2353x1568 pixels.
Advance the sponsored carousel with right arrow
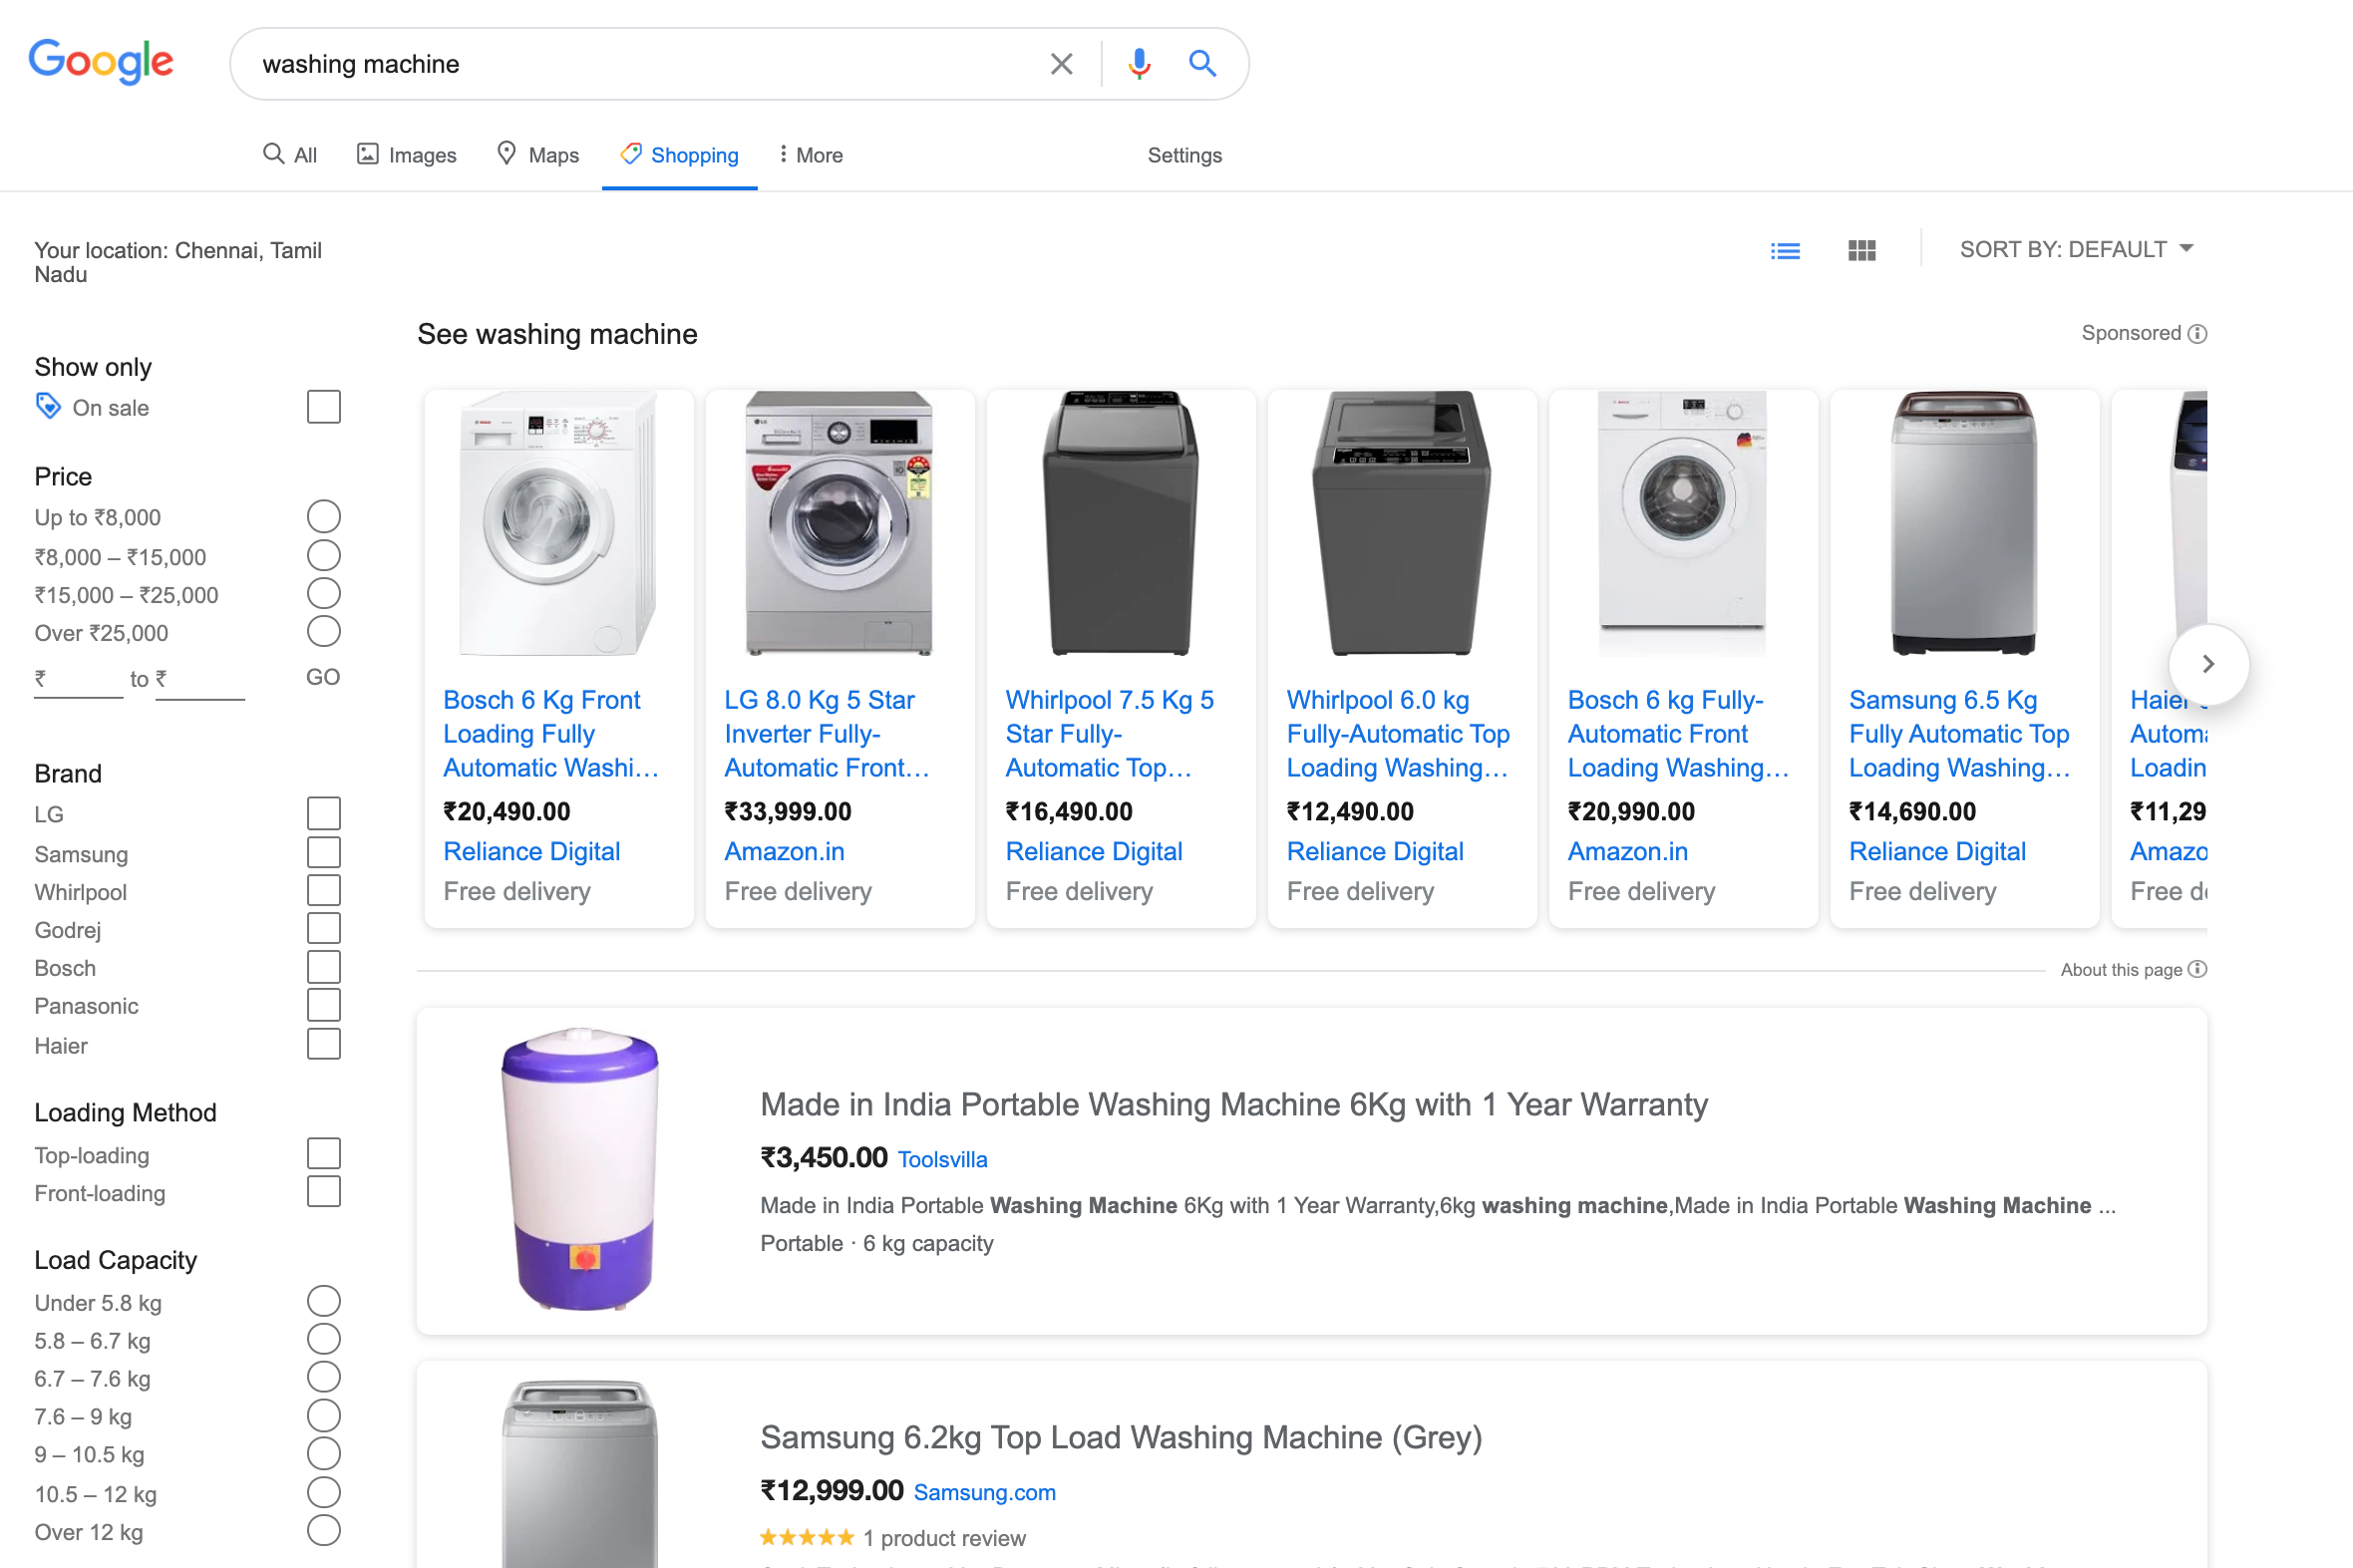(x=2208, y=664)
